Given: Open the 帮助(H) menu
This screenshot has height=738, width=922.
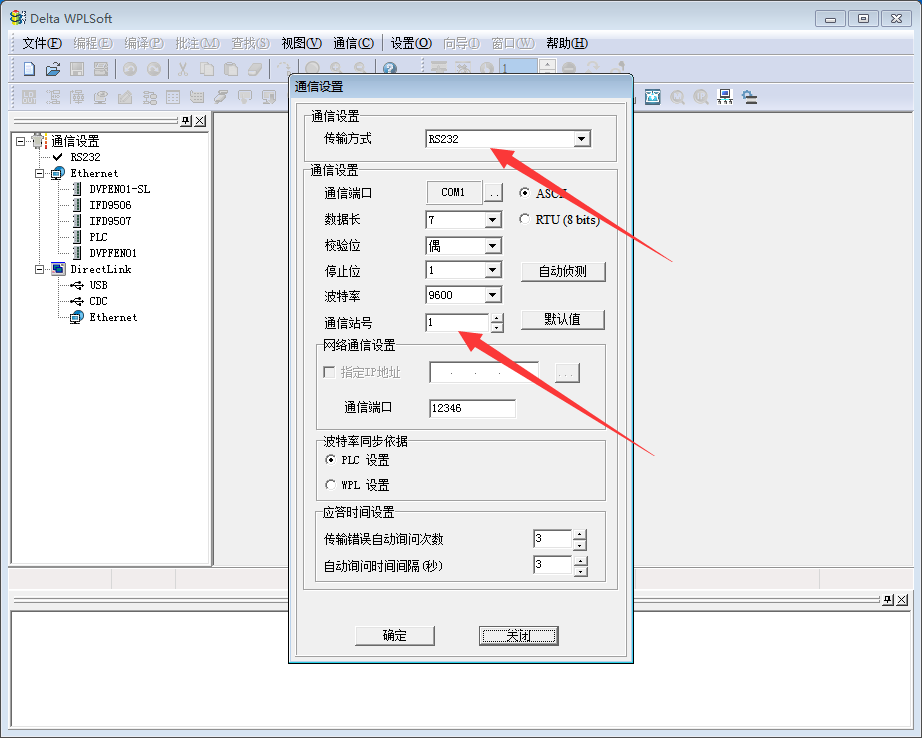Looking at the screenshot, I should click(x=567, y=43).
